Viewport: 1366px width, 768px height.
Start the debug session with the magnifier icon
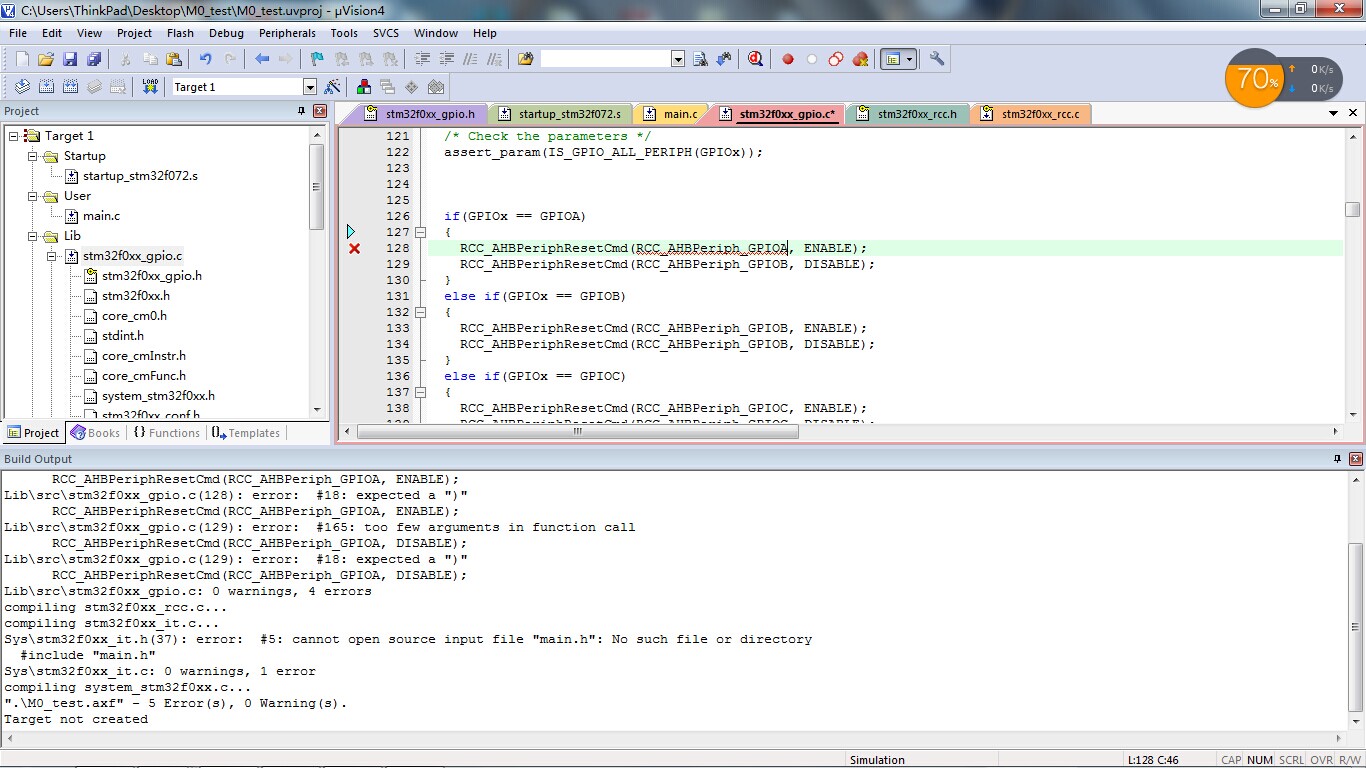(x=755, y=59)
